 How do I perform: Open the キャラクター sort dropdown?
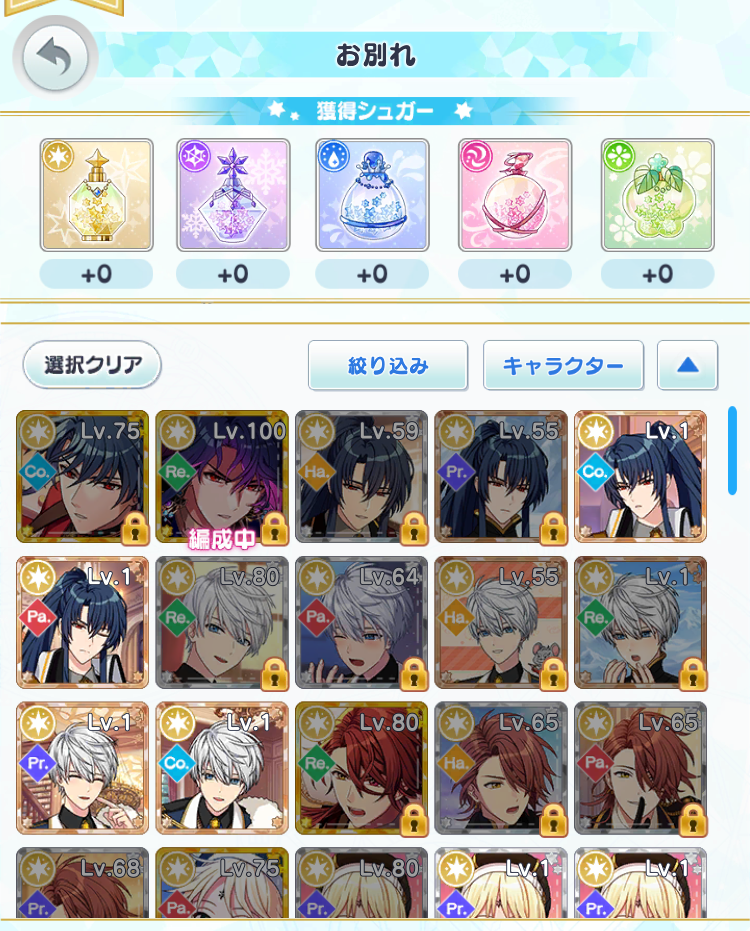click(x=563, y=365)
